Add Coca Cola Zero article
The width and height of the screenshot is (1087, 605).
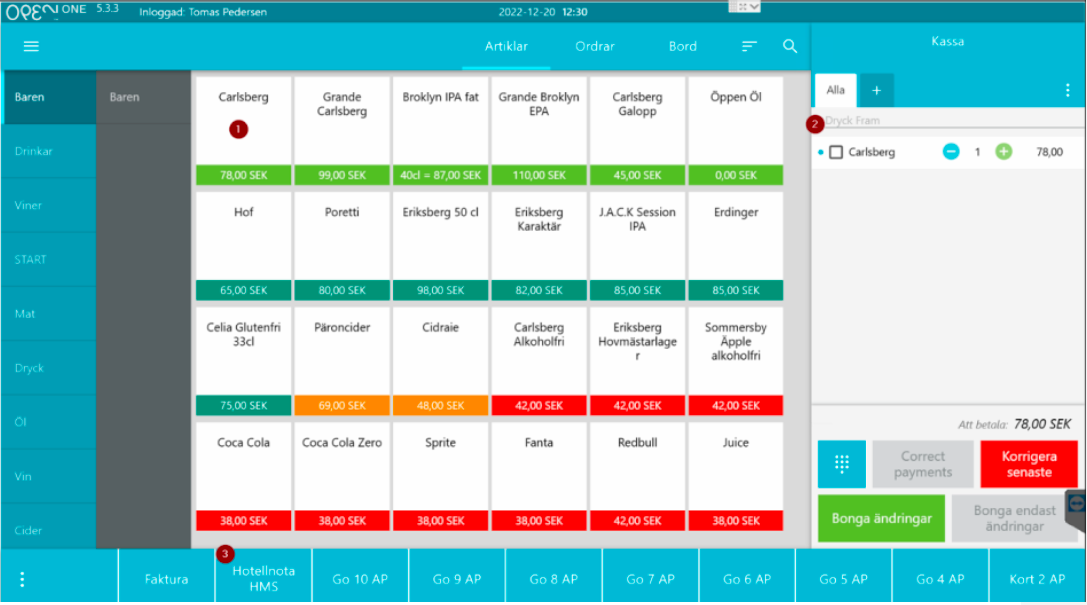(x=342, y=476)
